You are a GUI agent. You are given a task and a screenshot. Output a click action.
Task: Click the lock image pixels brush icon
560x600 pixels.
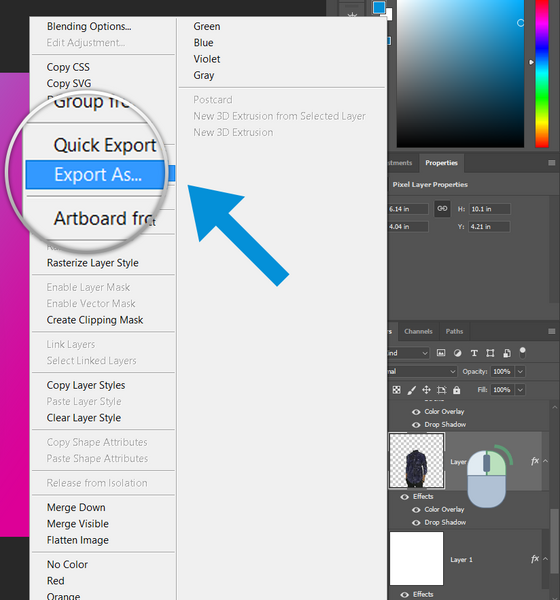coord(411,390)
